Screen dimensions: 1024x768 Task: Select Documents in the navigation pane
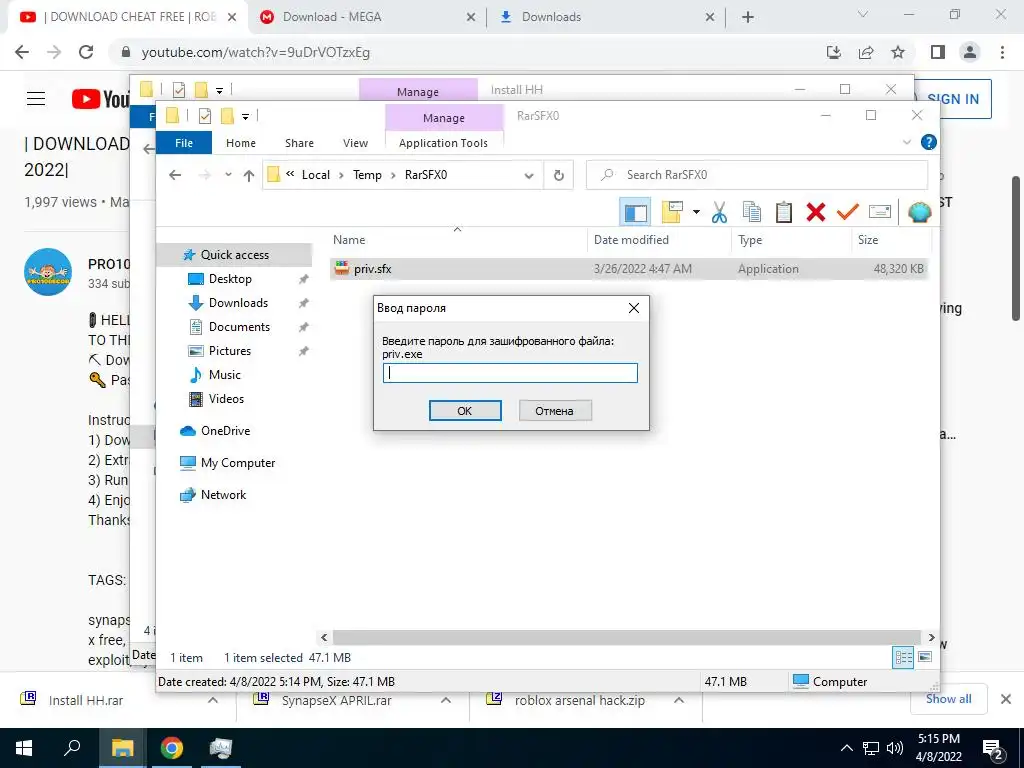click(x=239, y=327)
